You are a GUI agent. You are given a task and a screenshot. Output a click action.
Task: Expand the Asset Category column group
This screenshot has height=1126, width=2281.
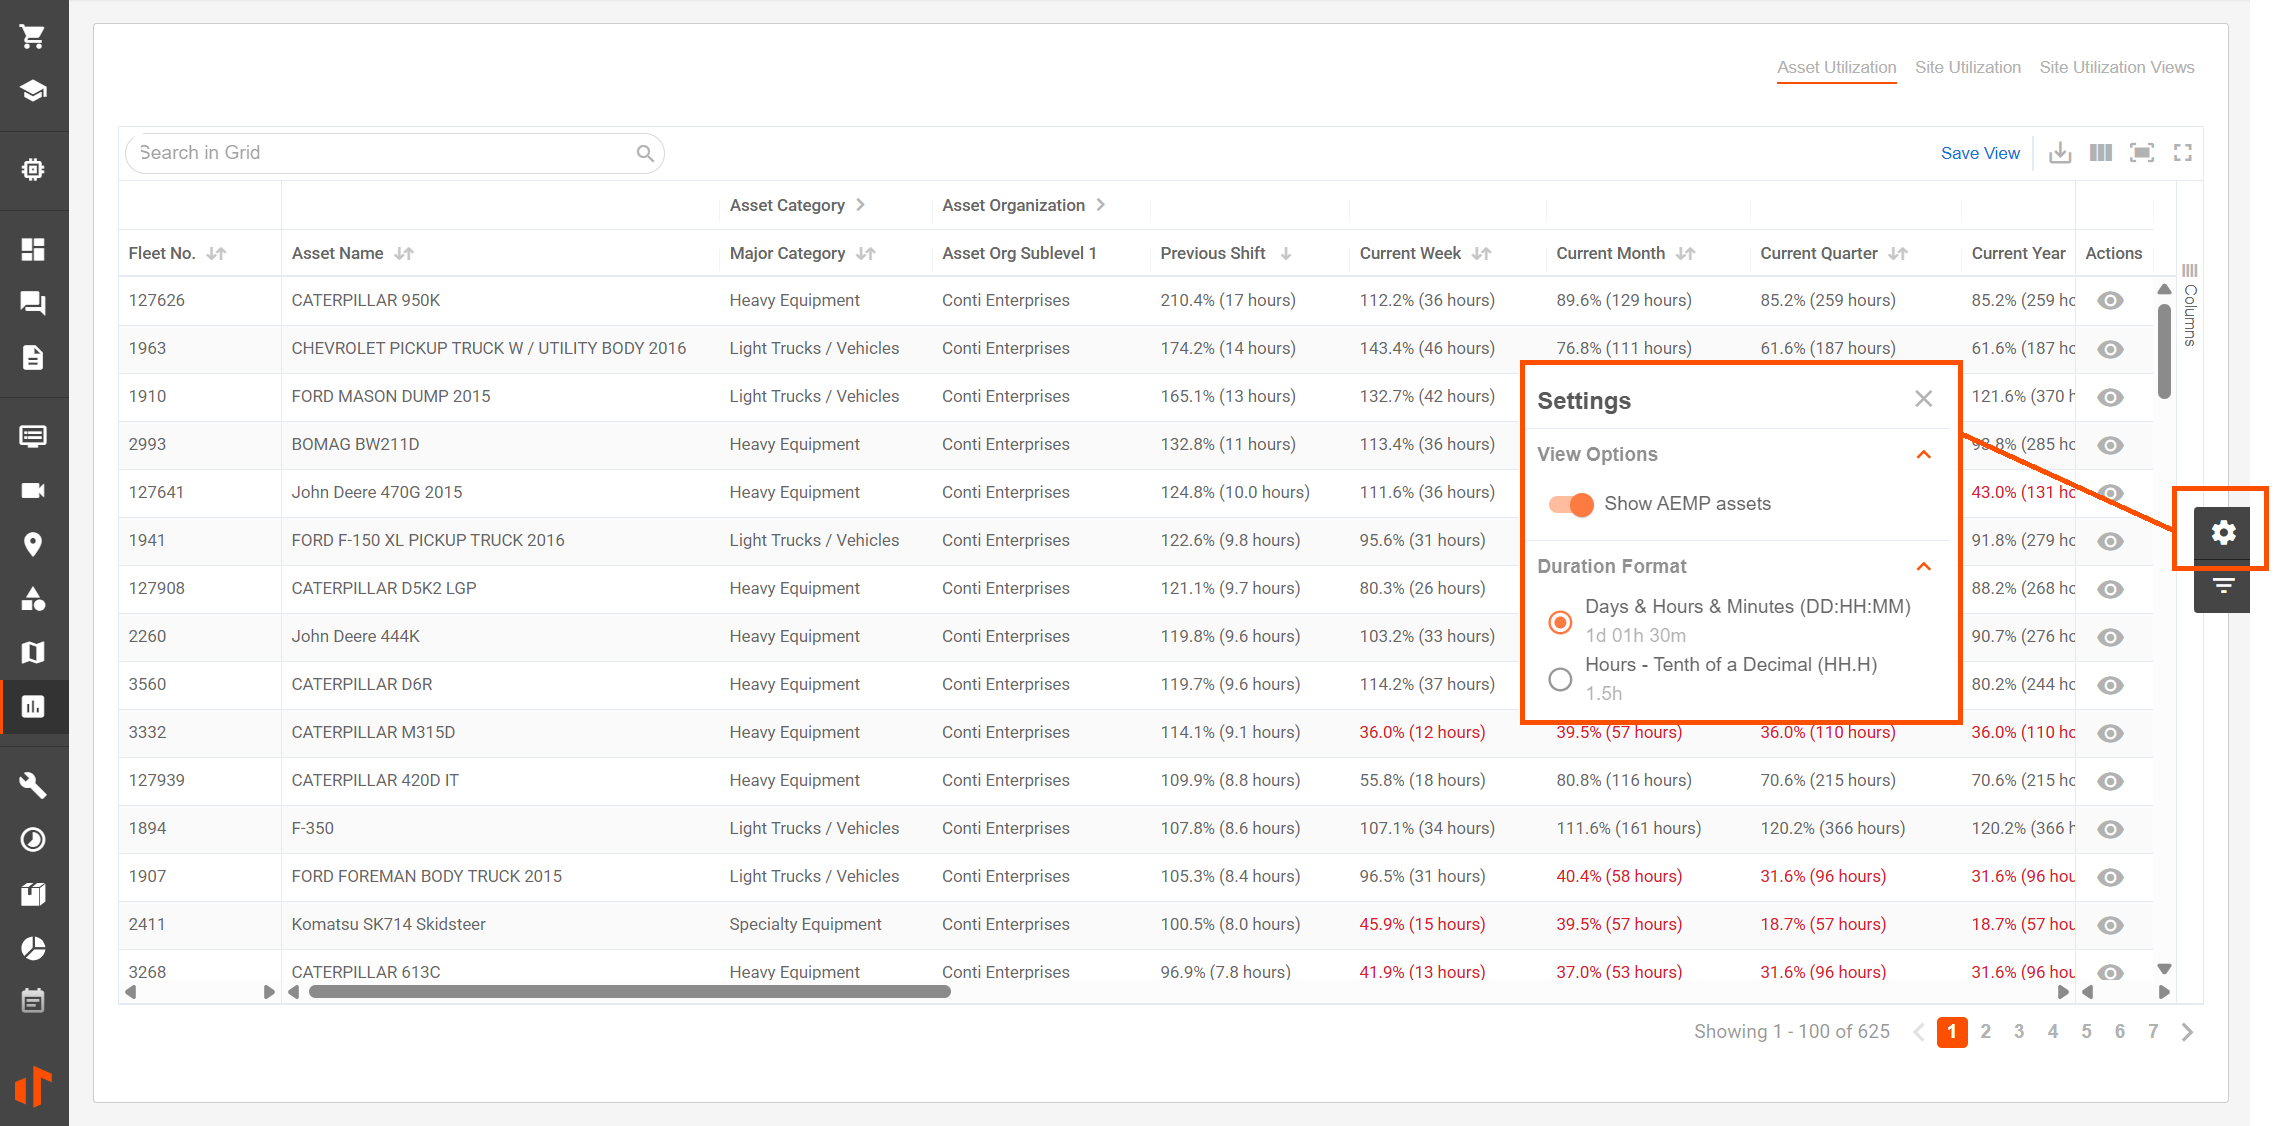point(860,205)
